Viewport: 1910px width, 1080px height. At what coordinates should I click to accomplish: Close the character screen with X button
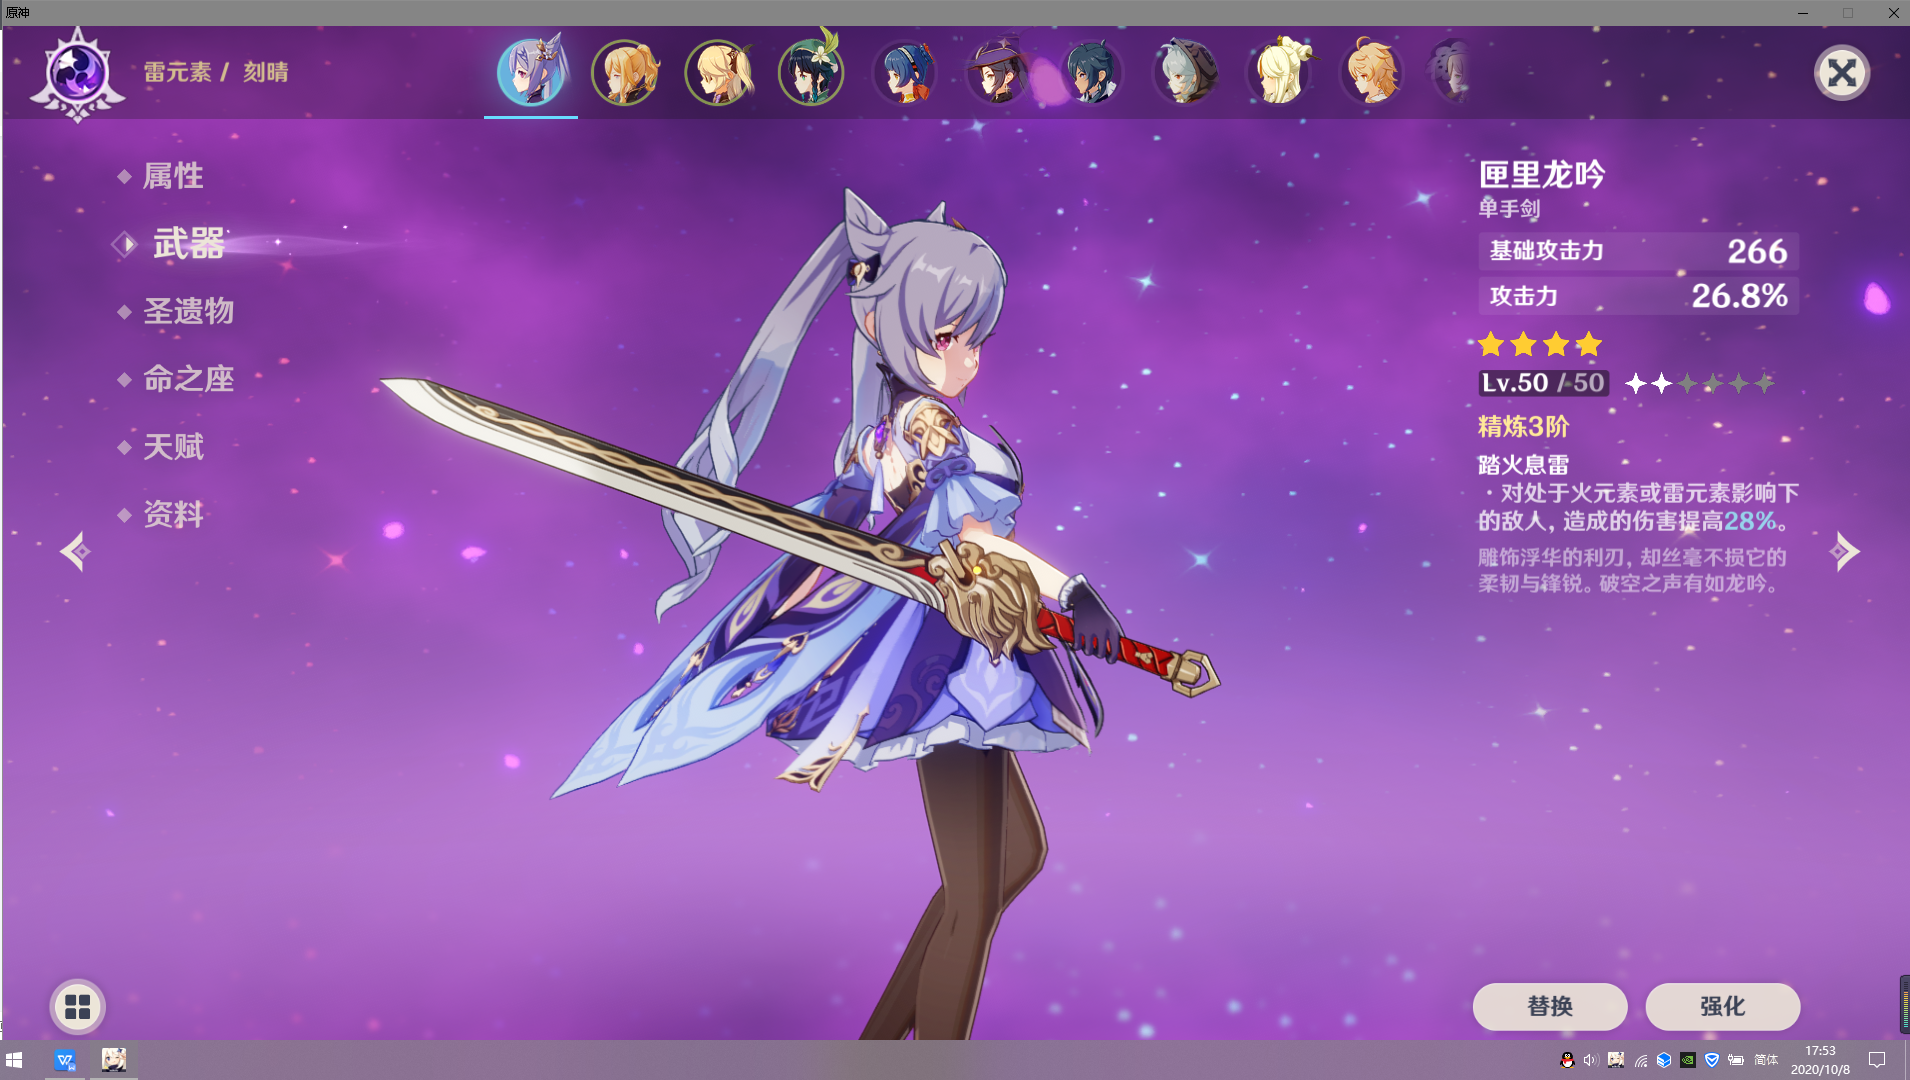1841,73
